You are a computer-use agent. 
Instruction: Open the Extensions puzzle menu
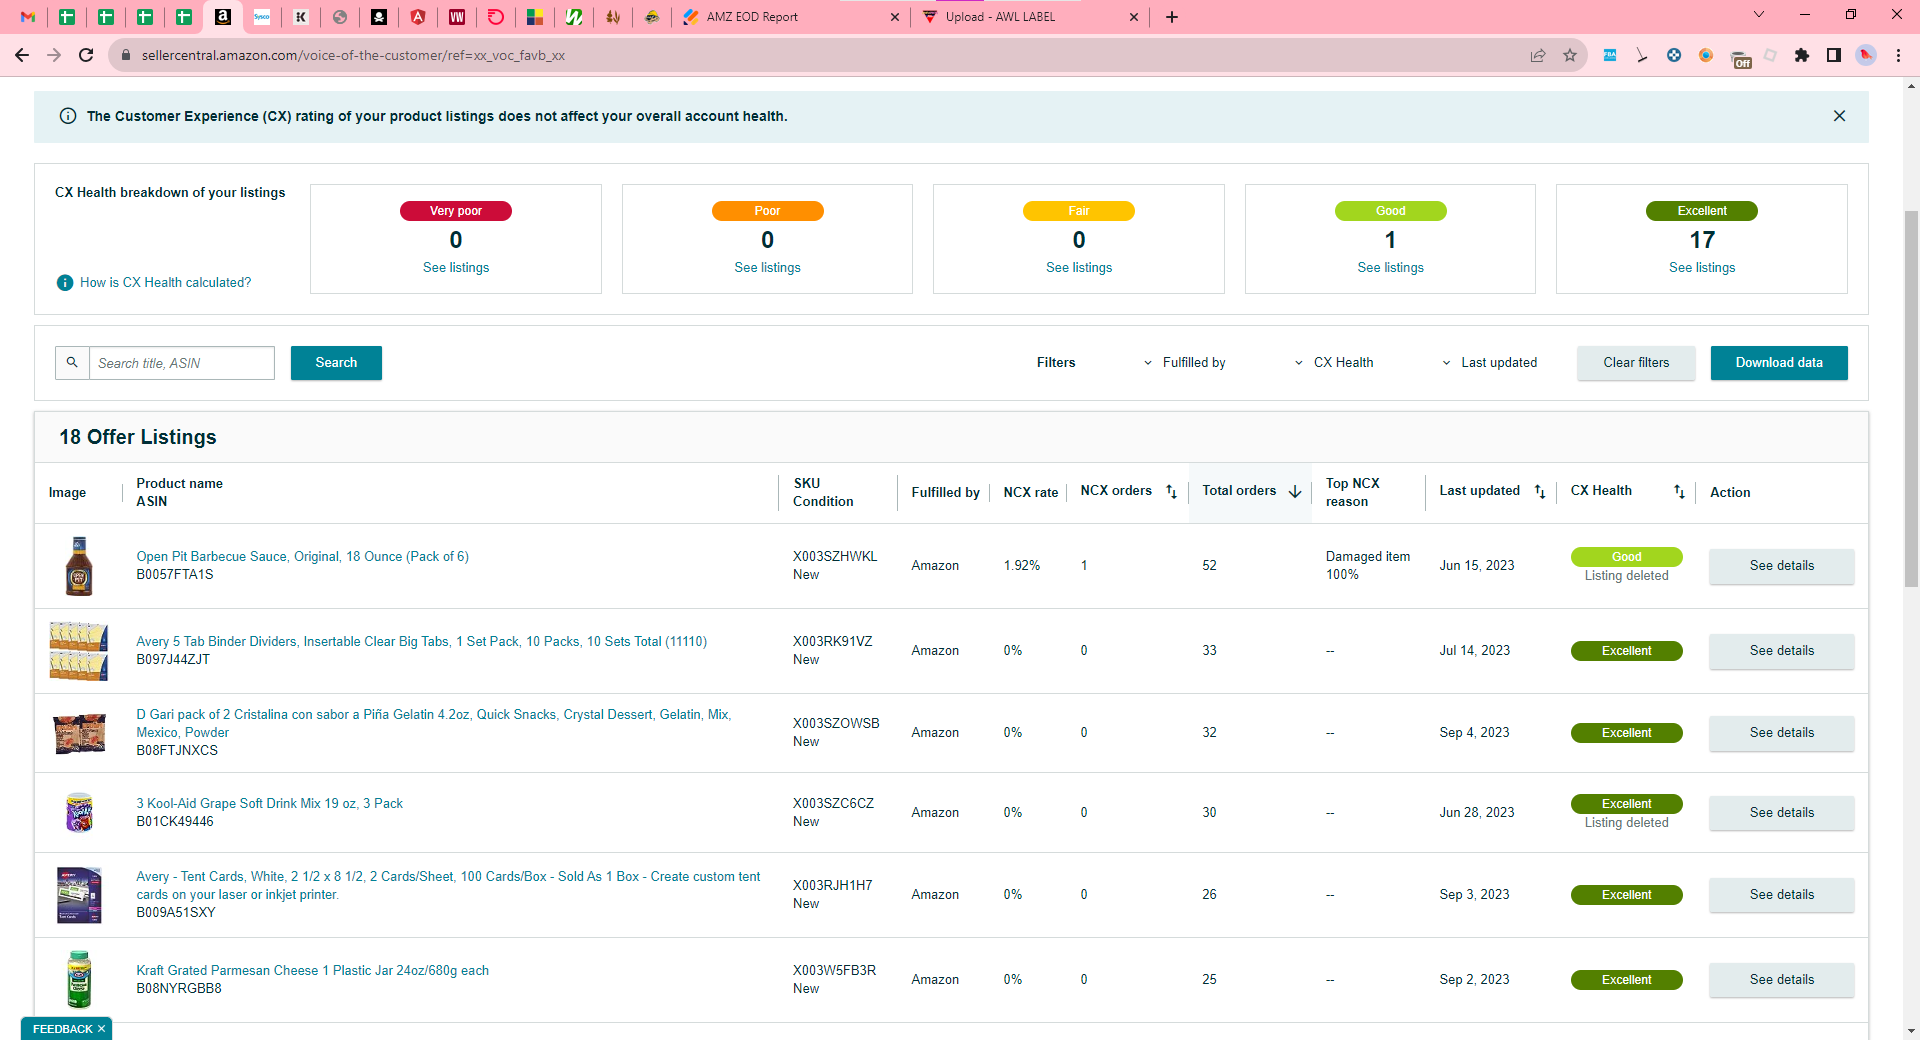(1802, 55)
